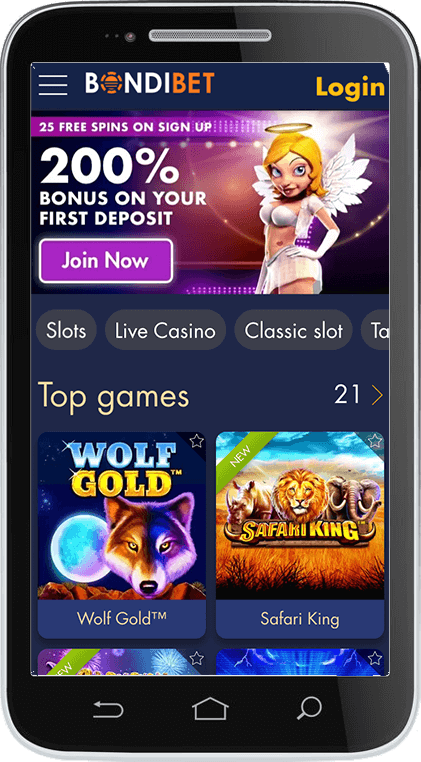Image resolution: width=421 pixels, height=762 pixels.
Task: Favorite Safari King with star icon
Action: pyautogui.click(x=374, y=441)
